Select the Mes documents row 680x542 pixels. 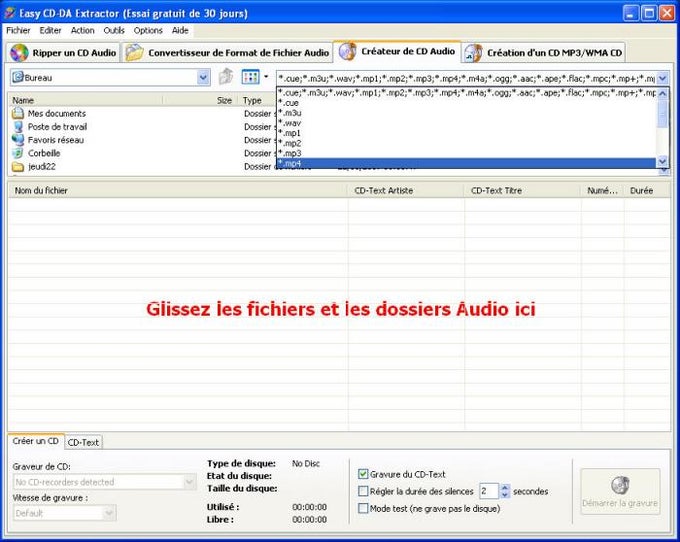pyautogui.click(x=142, y=113)
